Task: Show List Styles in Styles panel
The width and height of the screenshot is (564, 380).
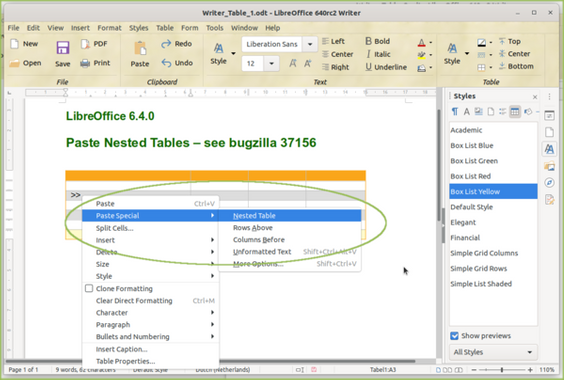Action: coord(502,112)
